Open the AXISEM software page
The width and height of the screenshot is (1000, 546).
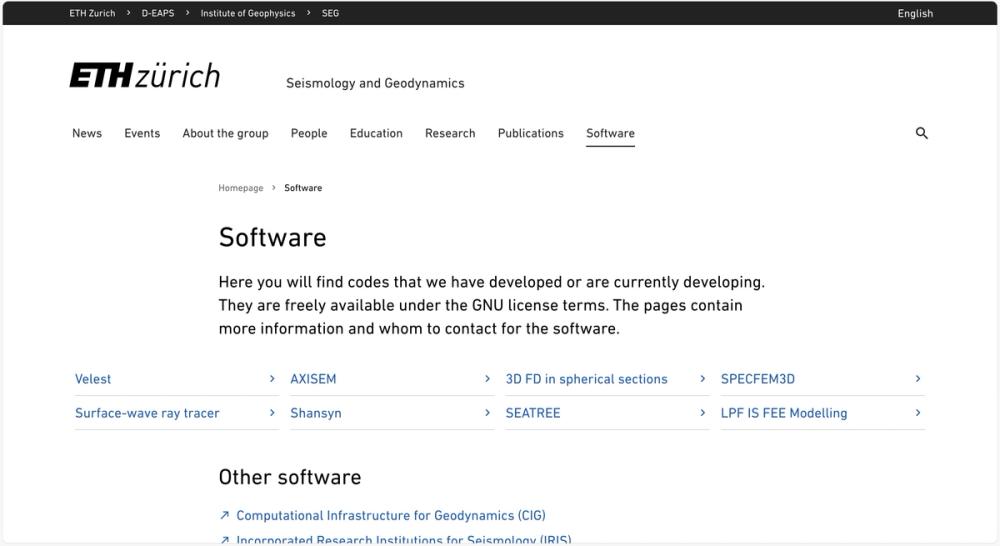(313, 379)
